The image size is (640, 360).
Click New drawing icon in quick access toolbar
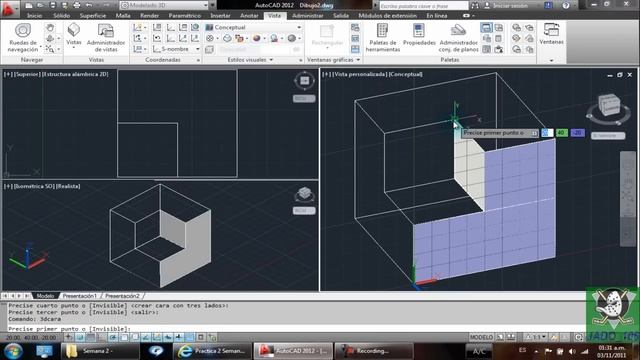(29, 6)
